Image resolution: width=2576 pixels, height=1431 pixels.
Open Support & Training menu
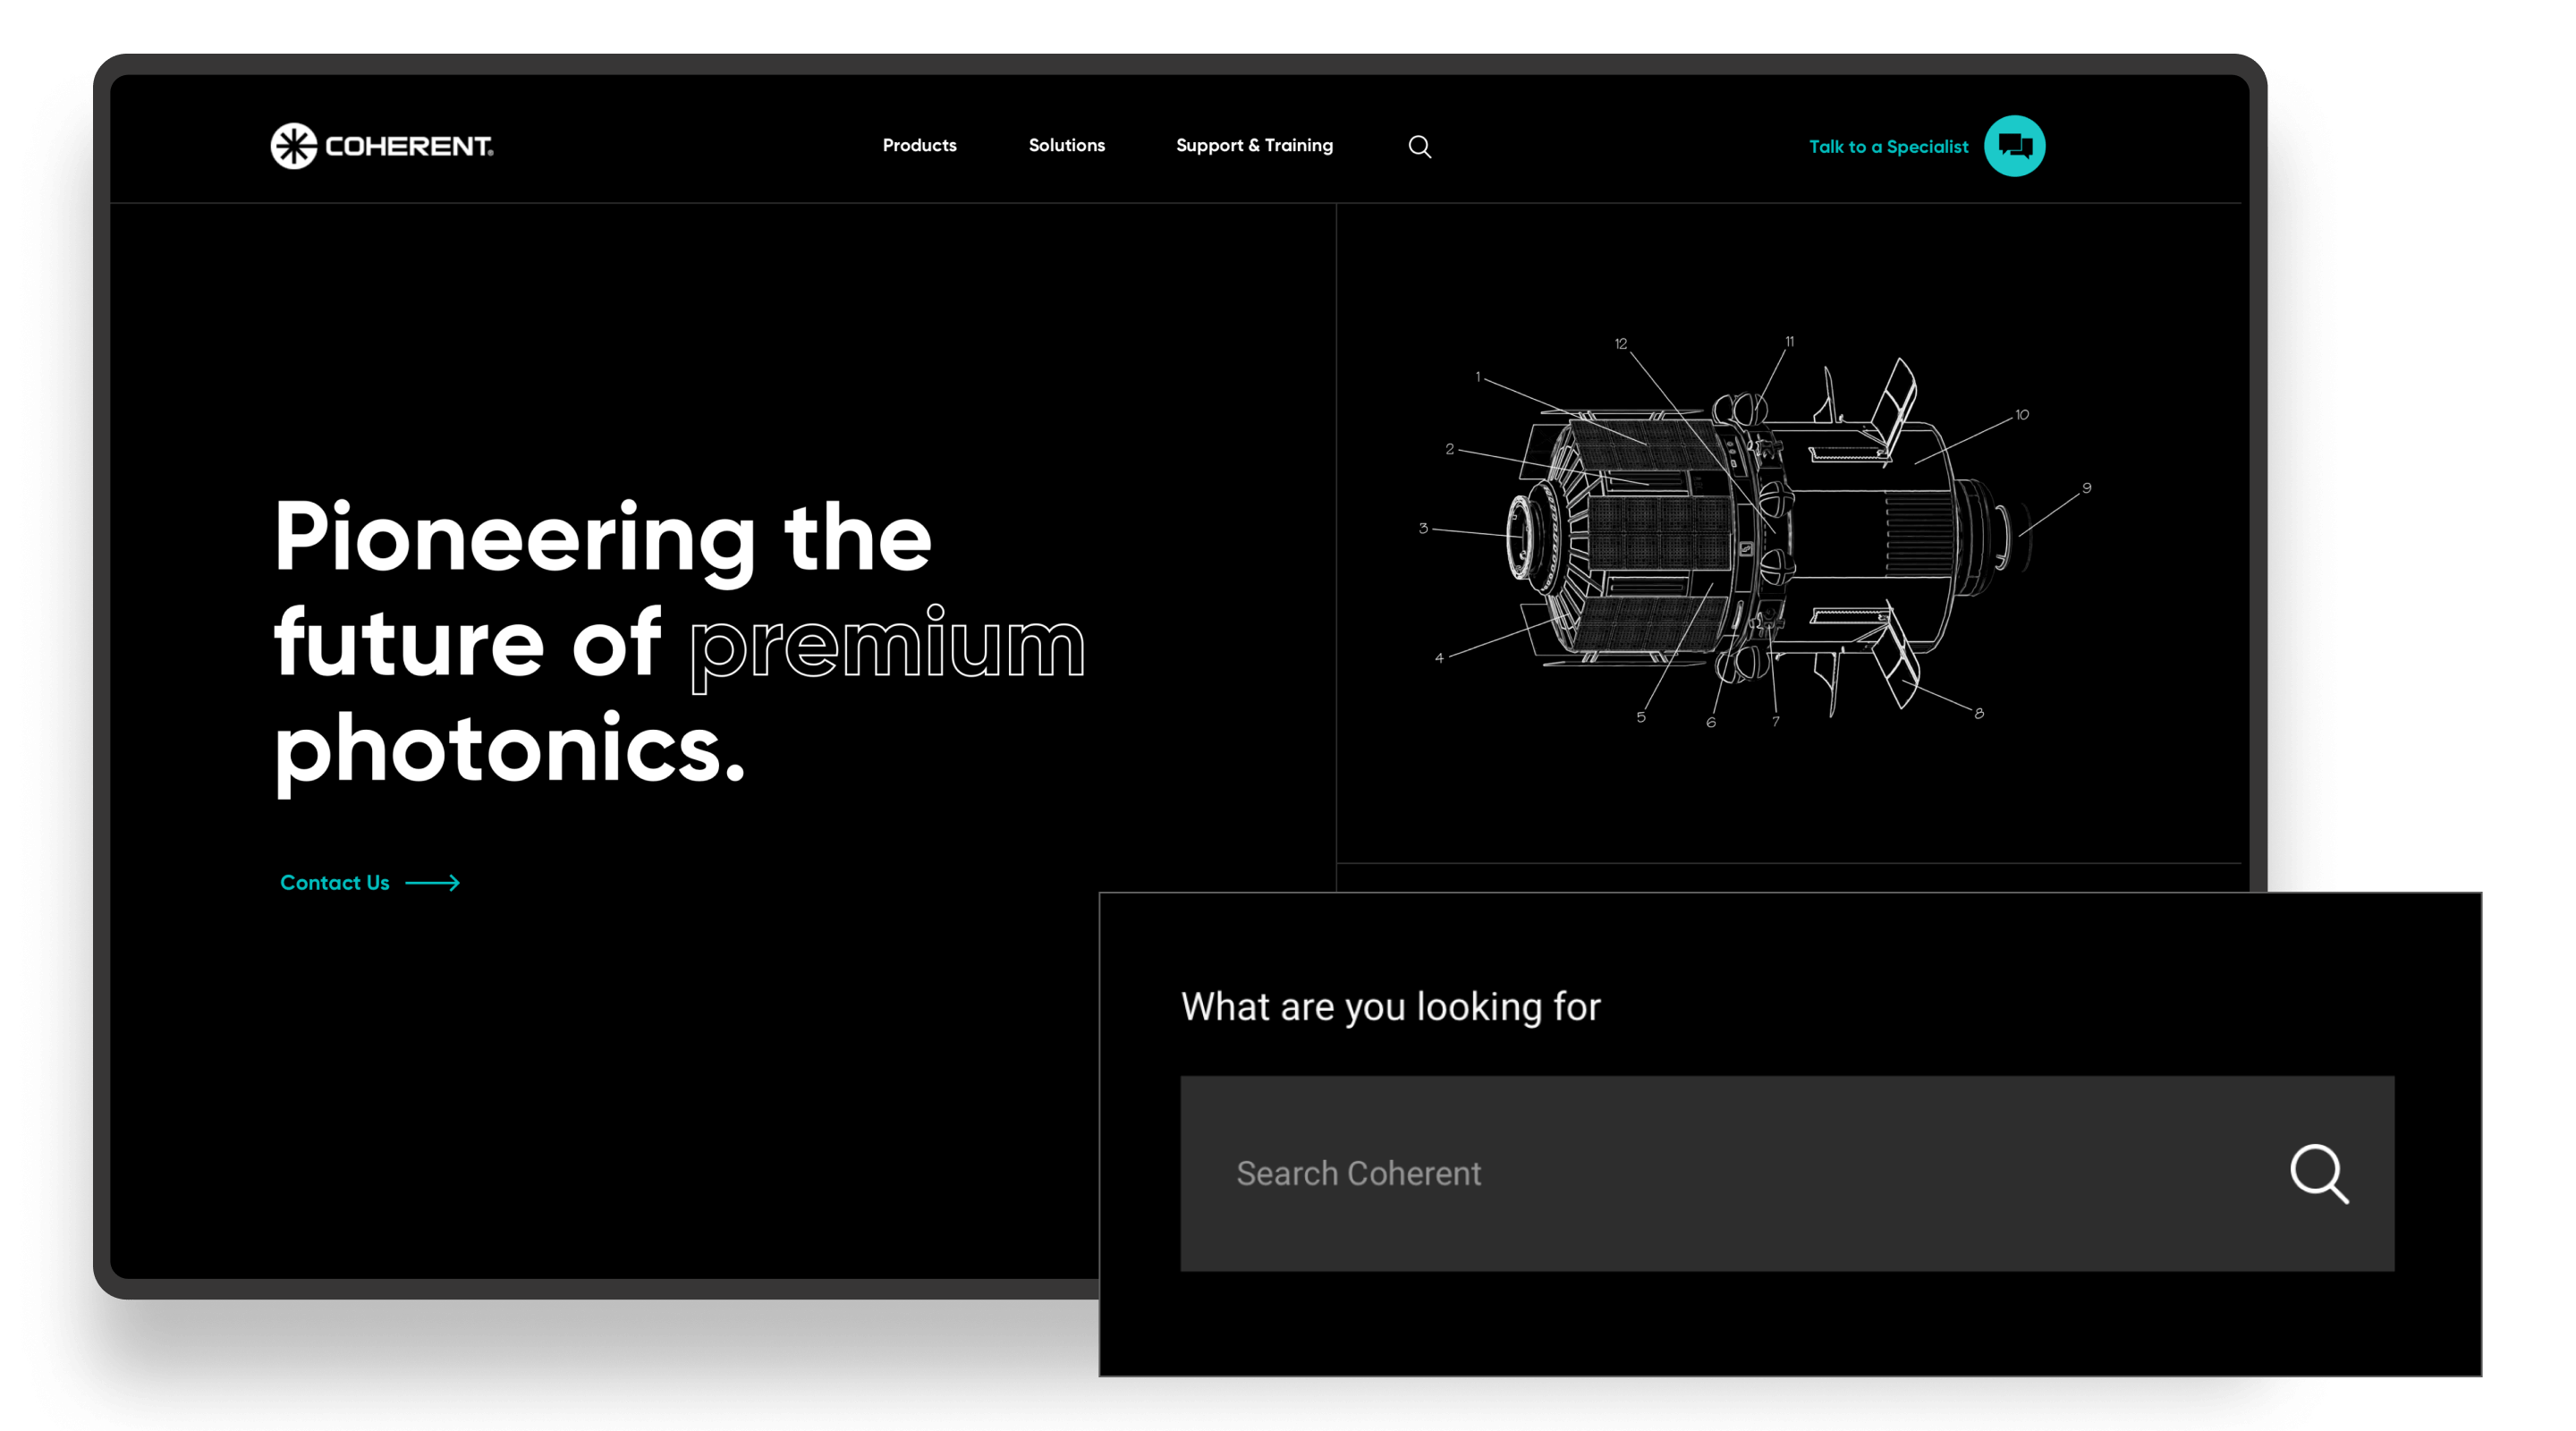1254,146
